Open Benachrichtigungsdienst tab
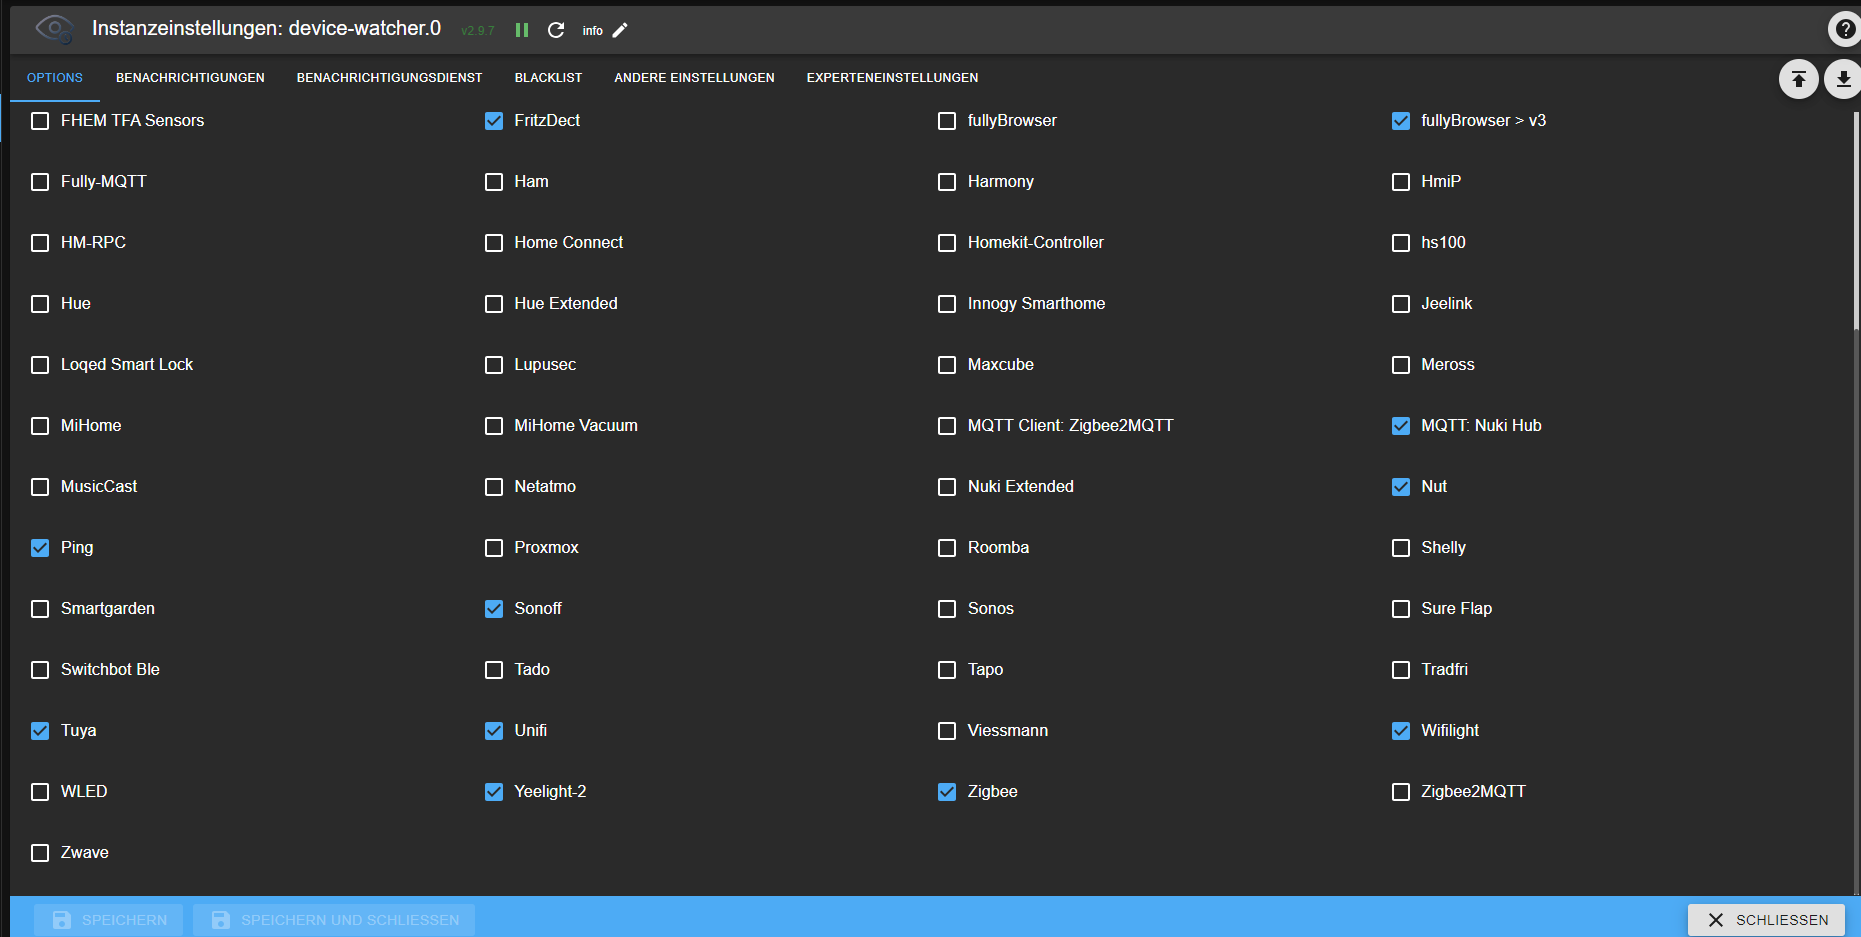 click(x=389, y=78)
